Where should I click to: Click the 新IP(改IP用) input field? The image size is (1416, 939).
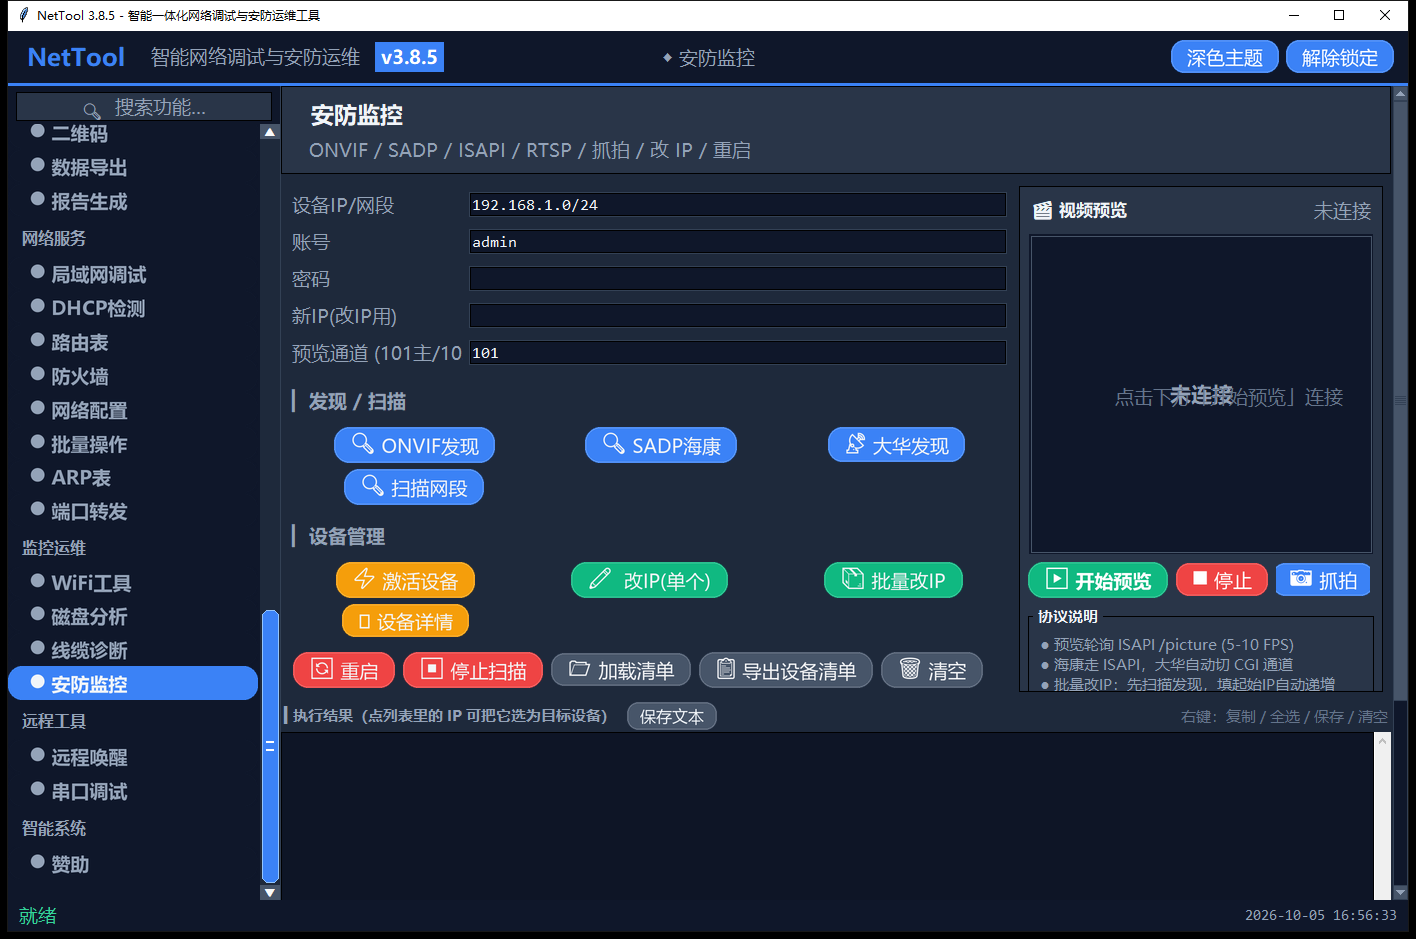(738, 316)
